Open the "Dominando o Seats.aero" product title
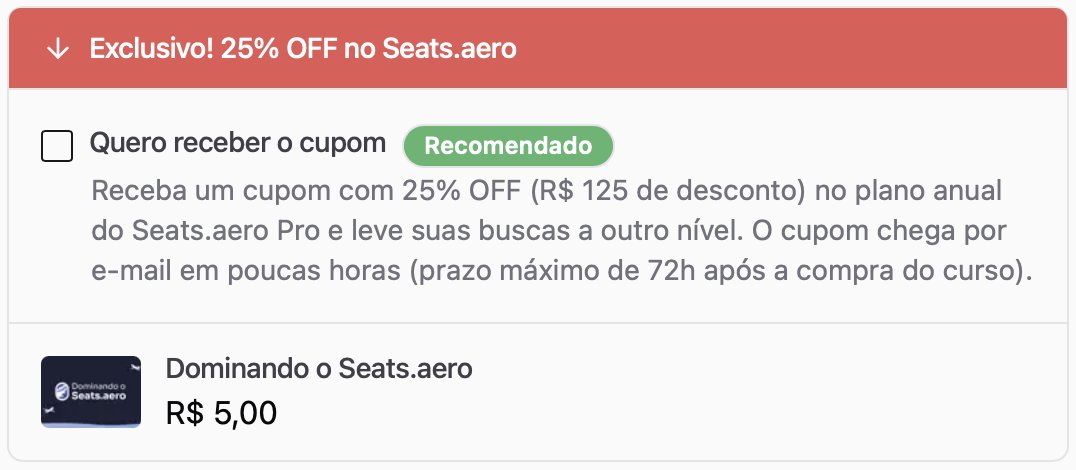Screen dimensions: 1076x470 [319, 368]
